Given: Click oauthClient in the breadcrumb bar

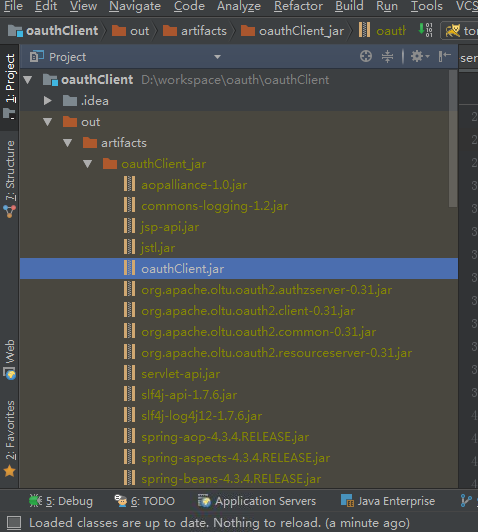Looking at the screenshot, I should pyautogui.click(x=53, y=31).
